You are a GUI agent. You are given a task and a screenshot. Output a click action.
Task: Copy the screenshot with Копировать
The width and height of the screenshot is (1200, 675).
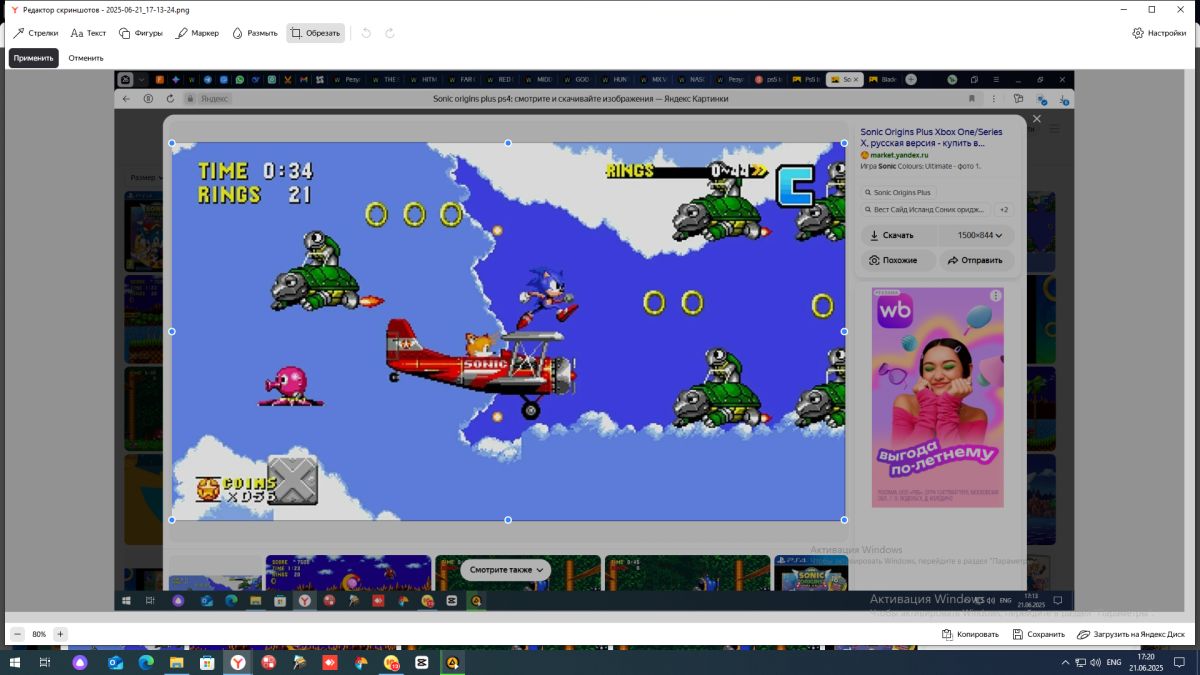tap(970, 634)
